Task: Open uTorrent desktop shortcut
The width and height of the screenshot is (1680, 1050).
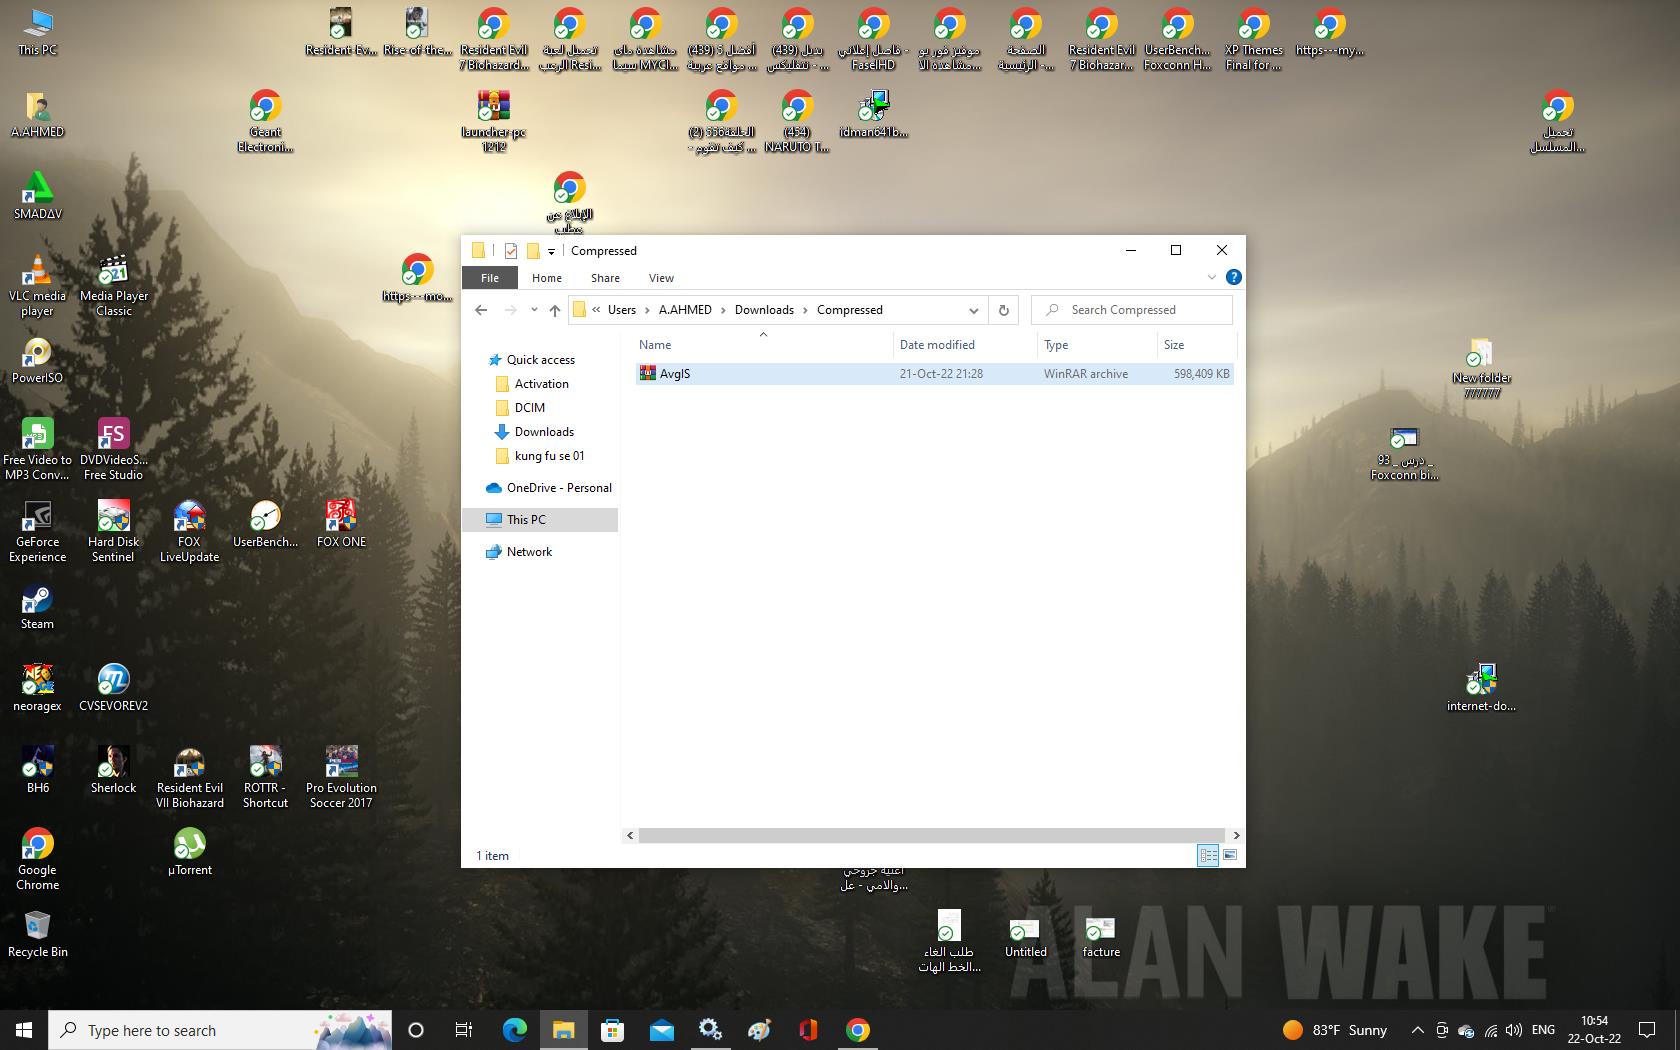Action: [x=189, y=846]
